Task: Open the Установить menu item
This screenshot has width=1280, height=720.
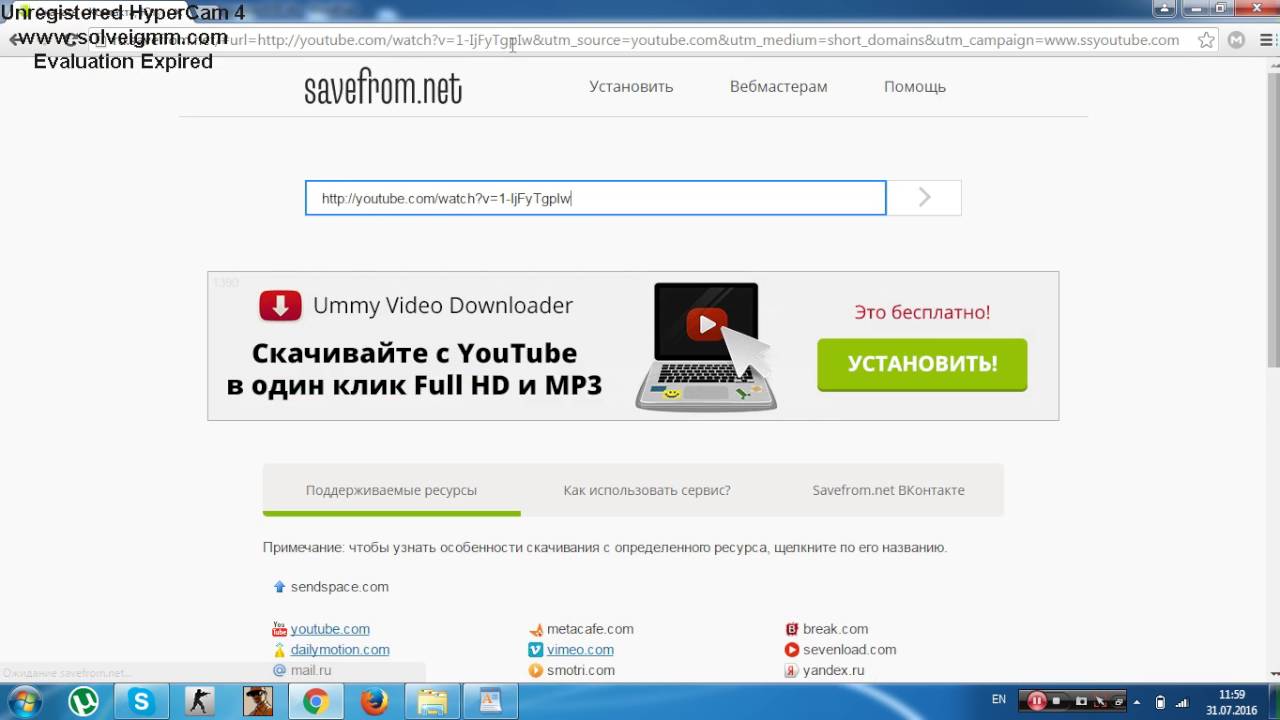Action: click(631, 86)
